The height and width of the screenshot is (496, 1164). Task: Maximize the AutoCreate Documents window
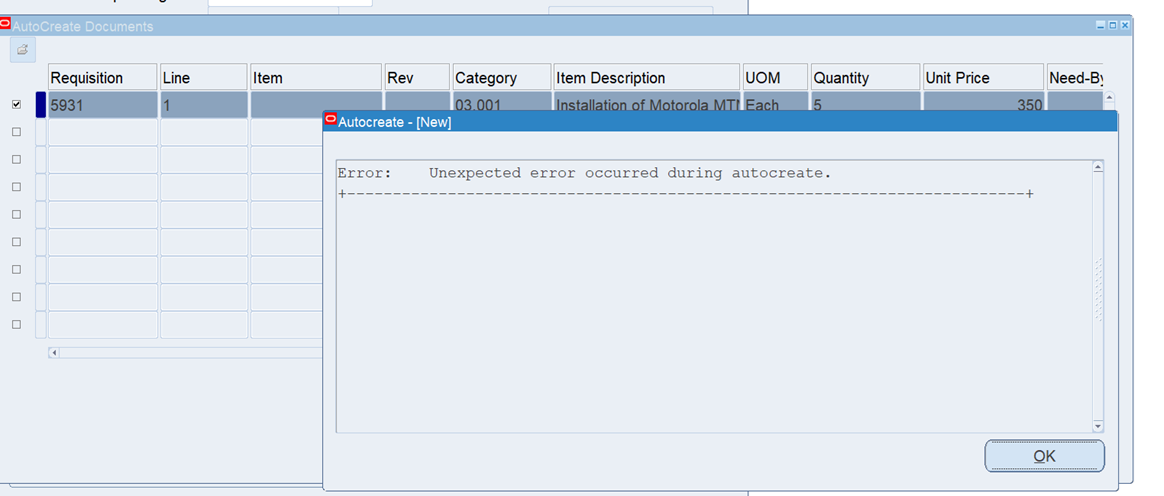tap(1113, 25)
